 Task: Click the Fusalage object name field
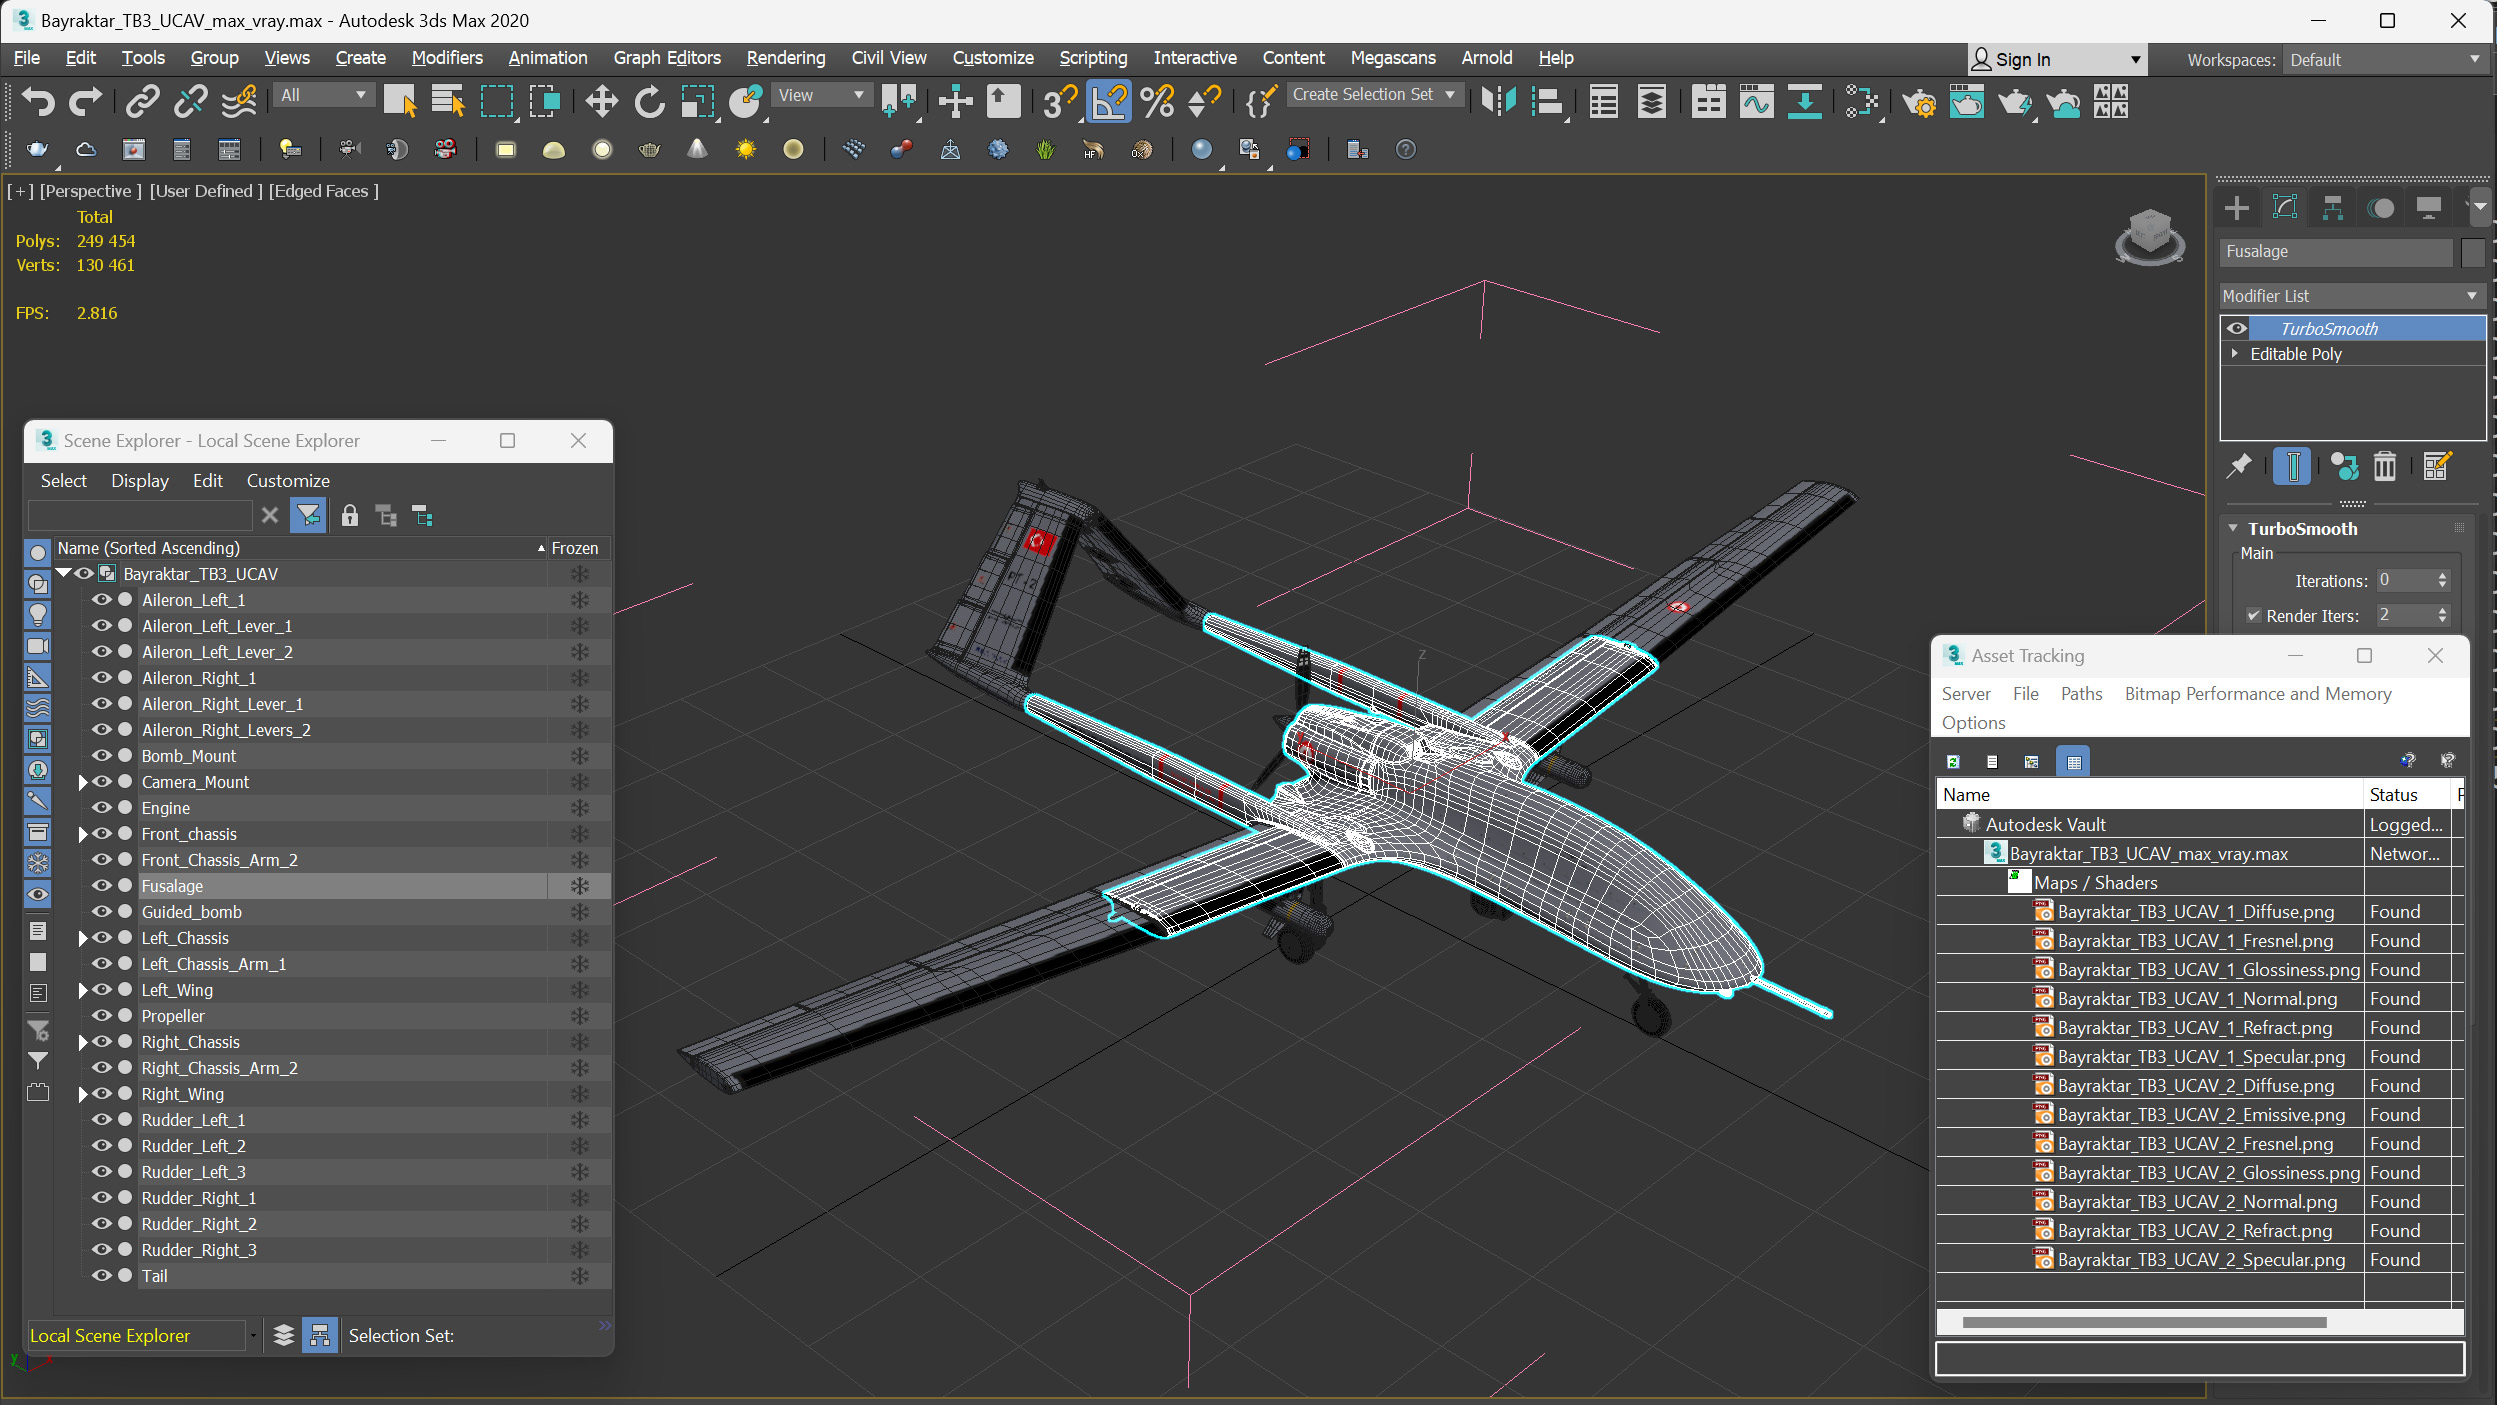(2336, 252)
